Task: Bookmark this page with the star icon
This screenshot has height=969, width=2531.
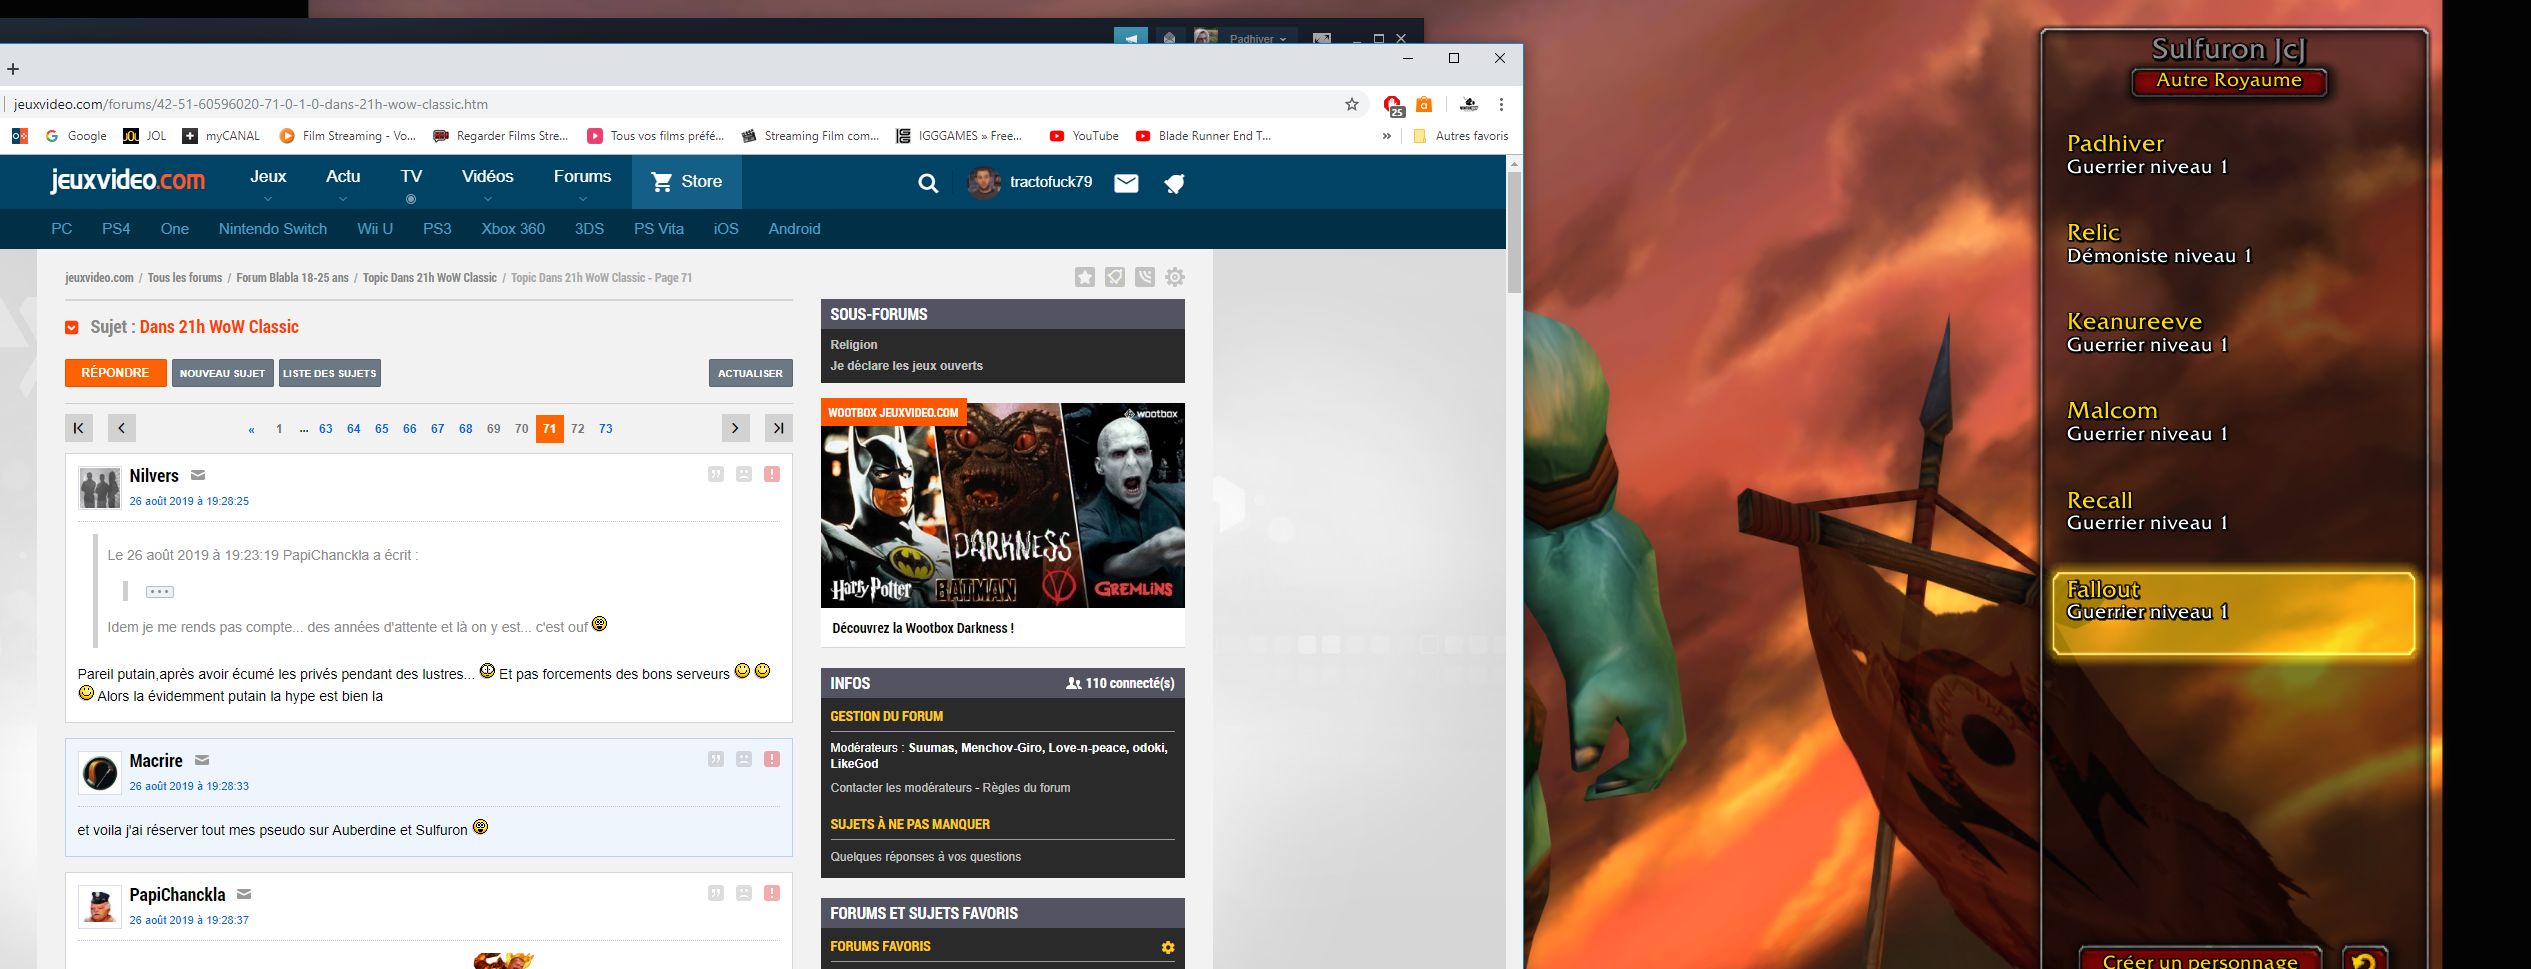Action: pos(1352,104)
